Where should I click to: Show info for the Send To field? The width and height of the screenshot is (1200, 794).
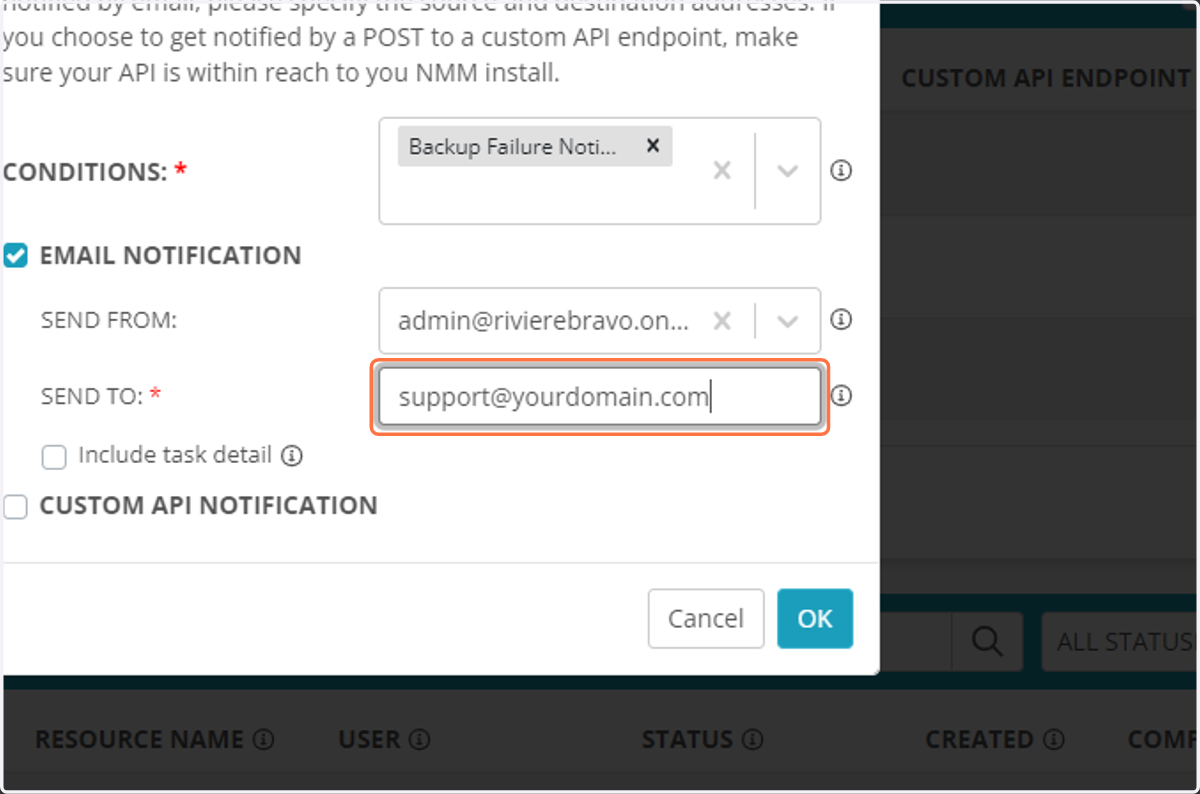[842, 396]
